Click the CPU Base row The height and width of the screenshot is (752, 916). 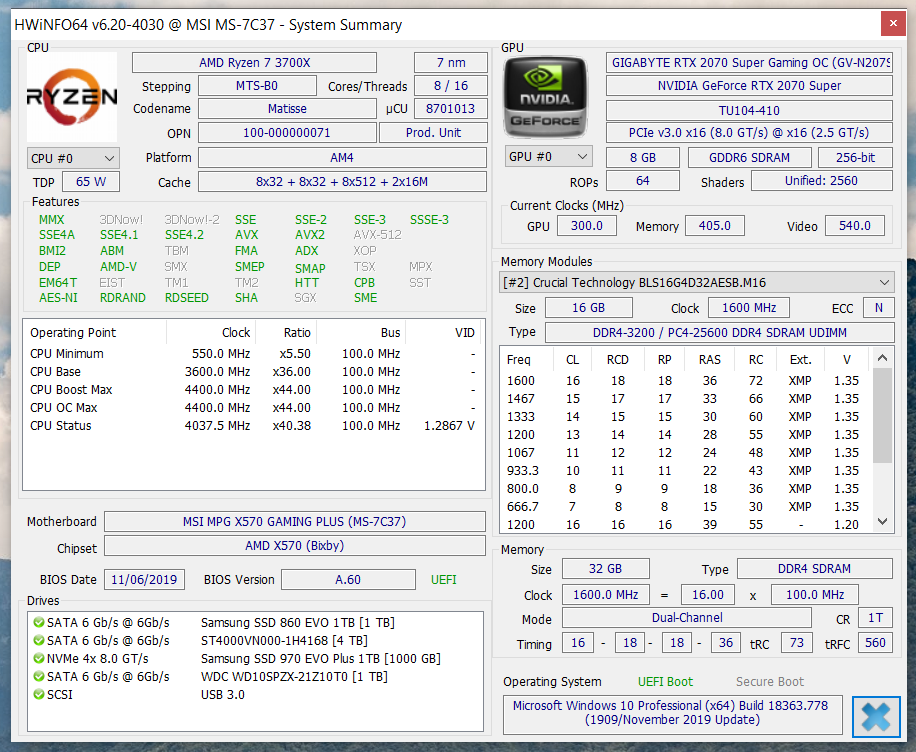(x=253, y=372)
